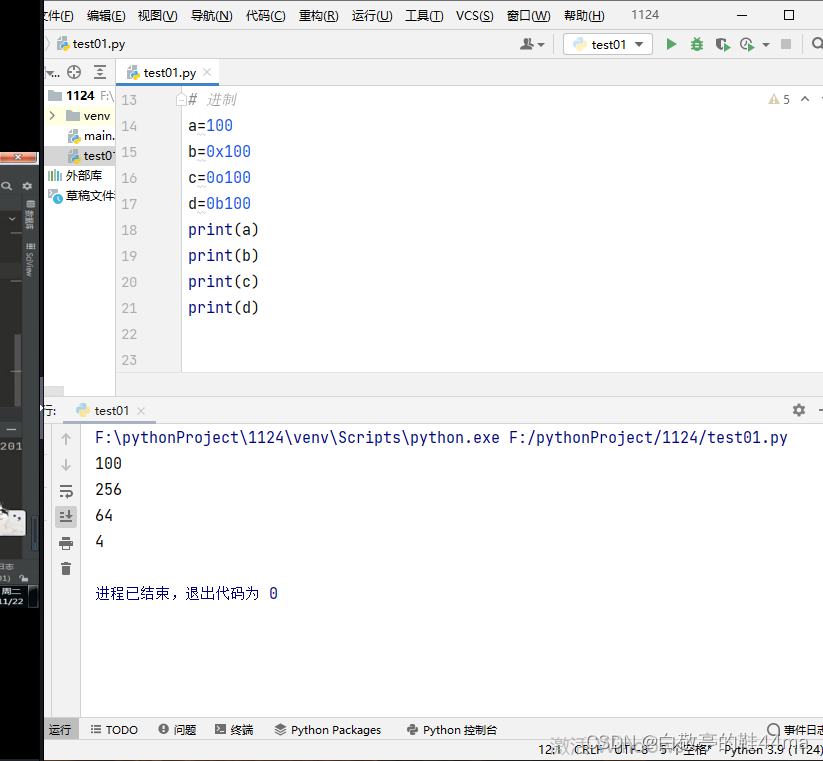The width and height of the screenshot is (823, 761).
Task: Open the 工具(T) menu
Action: [x=424, y=16]
